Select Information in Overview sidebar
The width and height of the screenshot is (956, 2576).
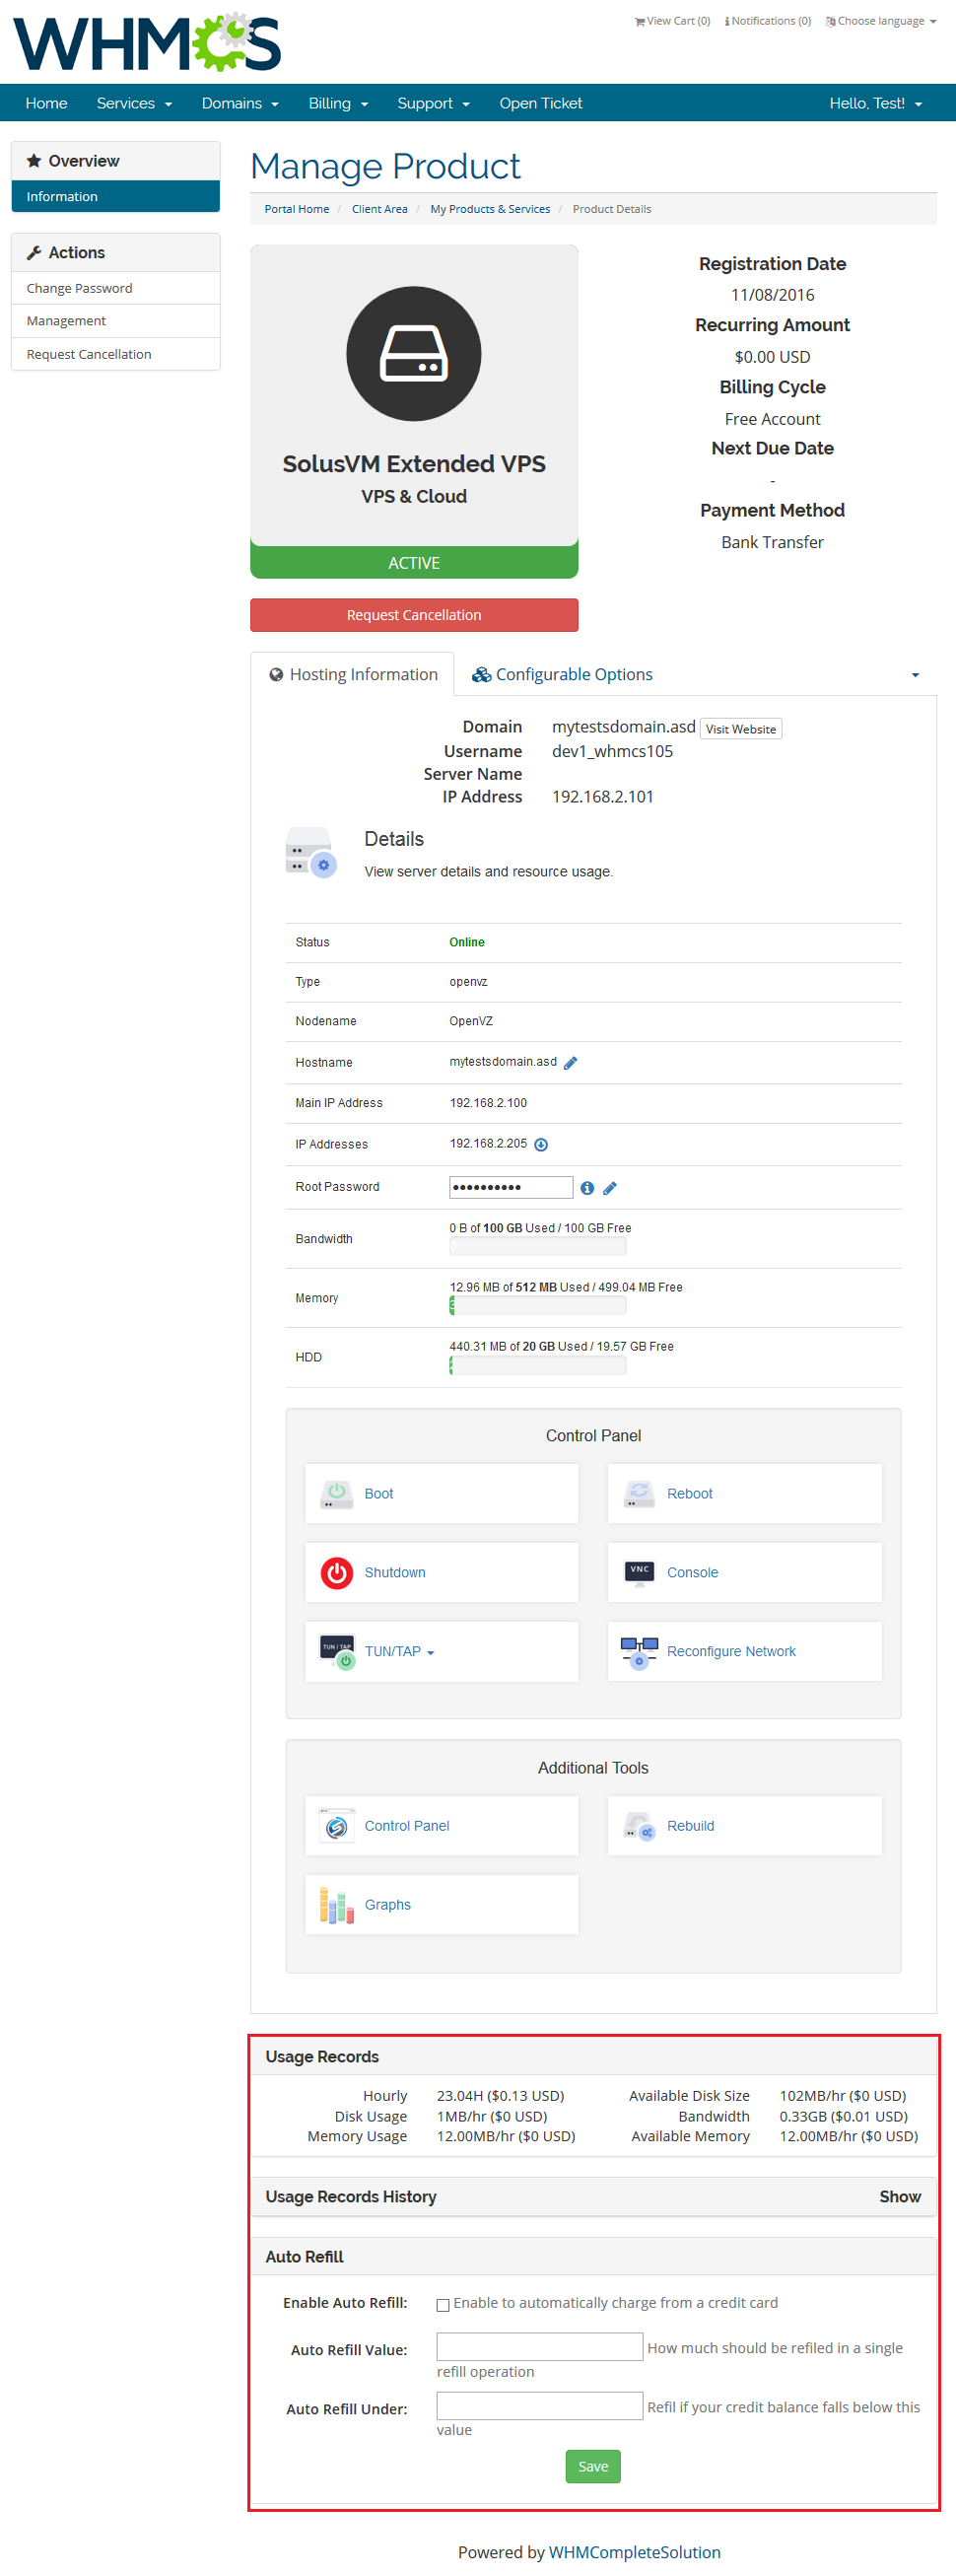click(x=115, y=196)
